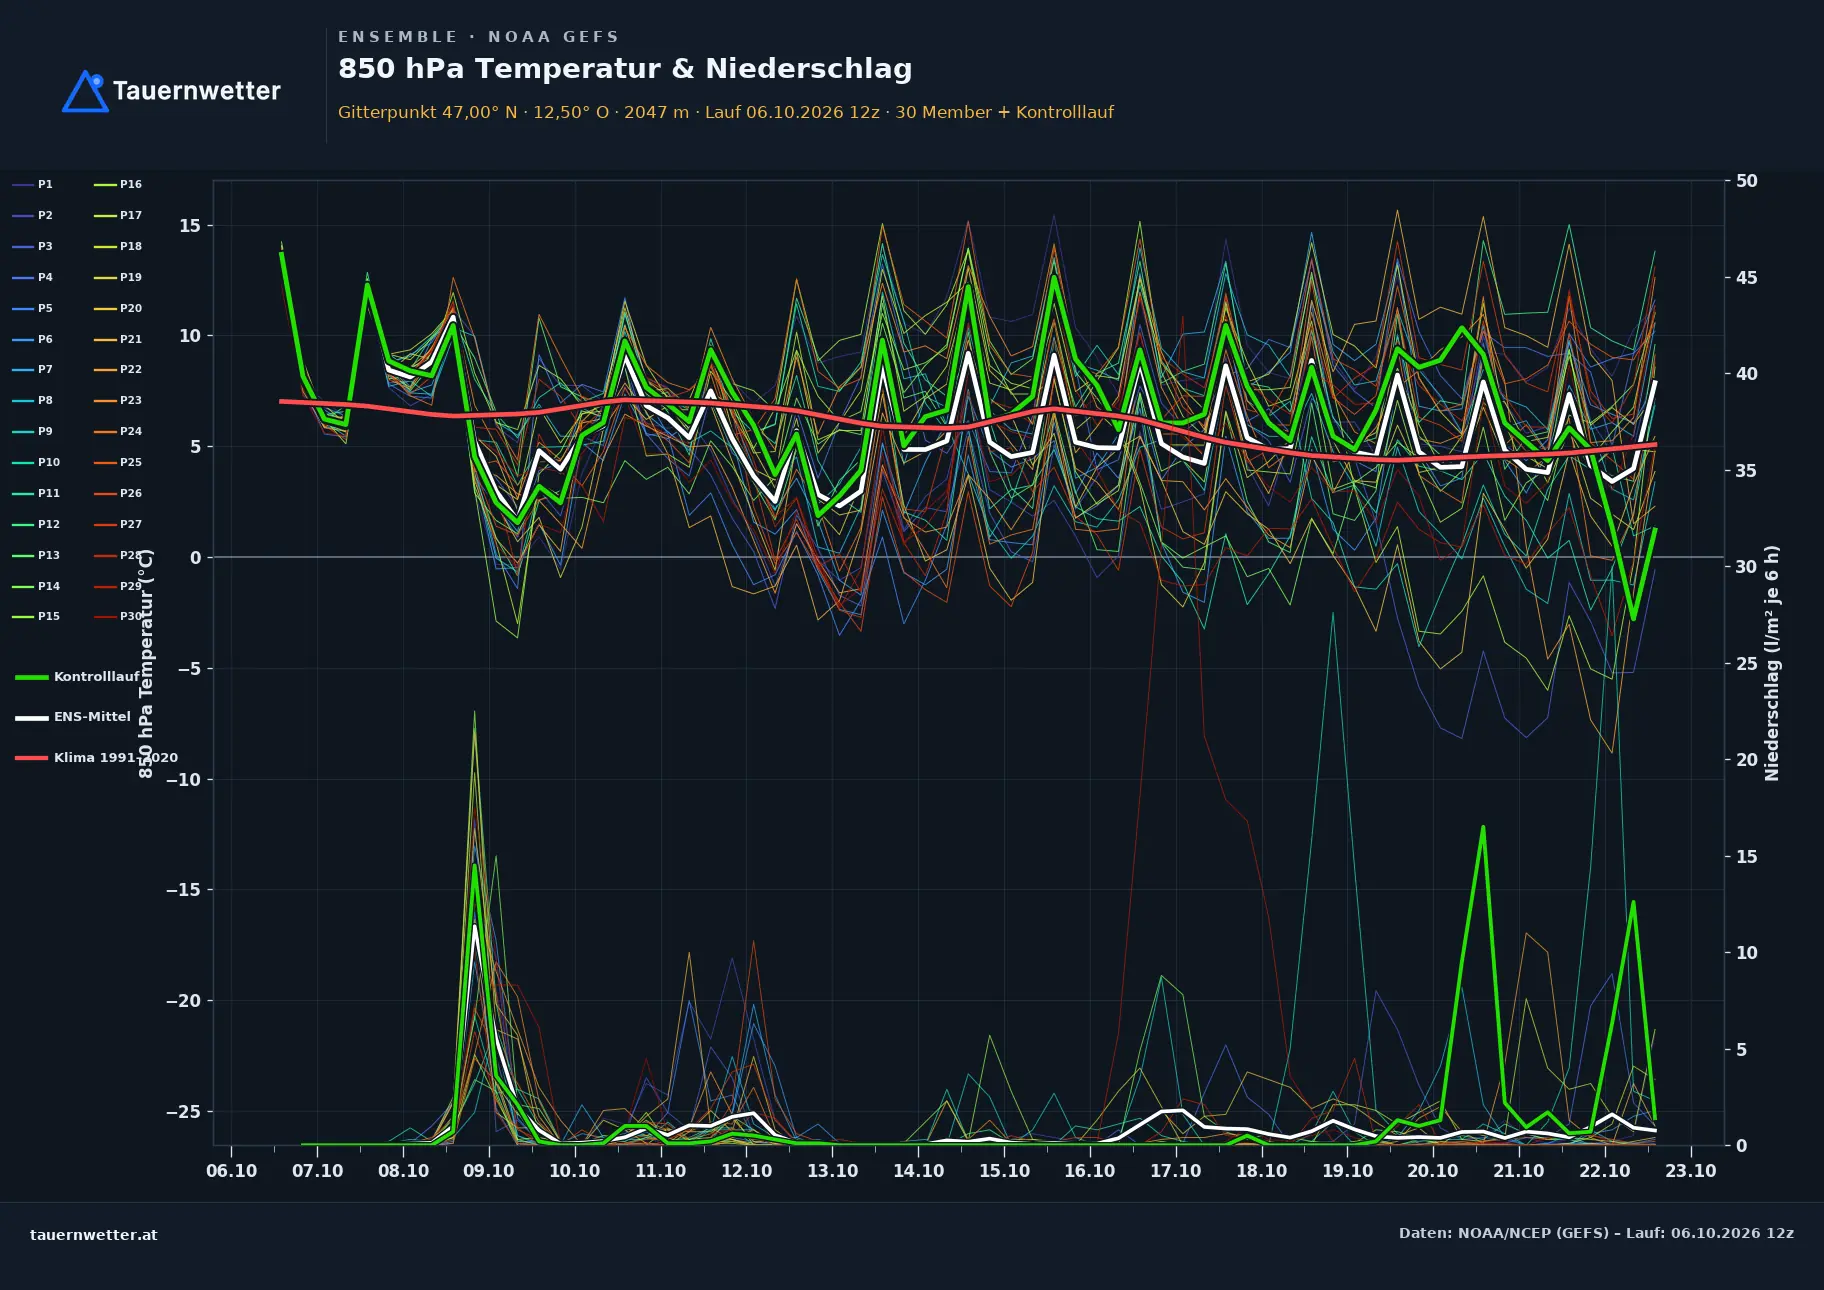Screen dimensions: 1824x1290
Task: Select legend entry P7
Action: click(33, 369)
